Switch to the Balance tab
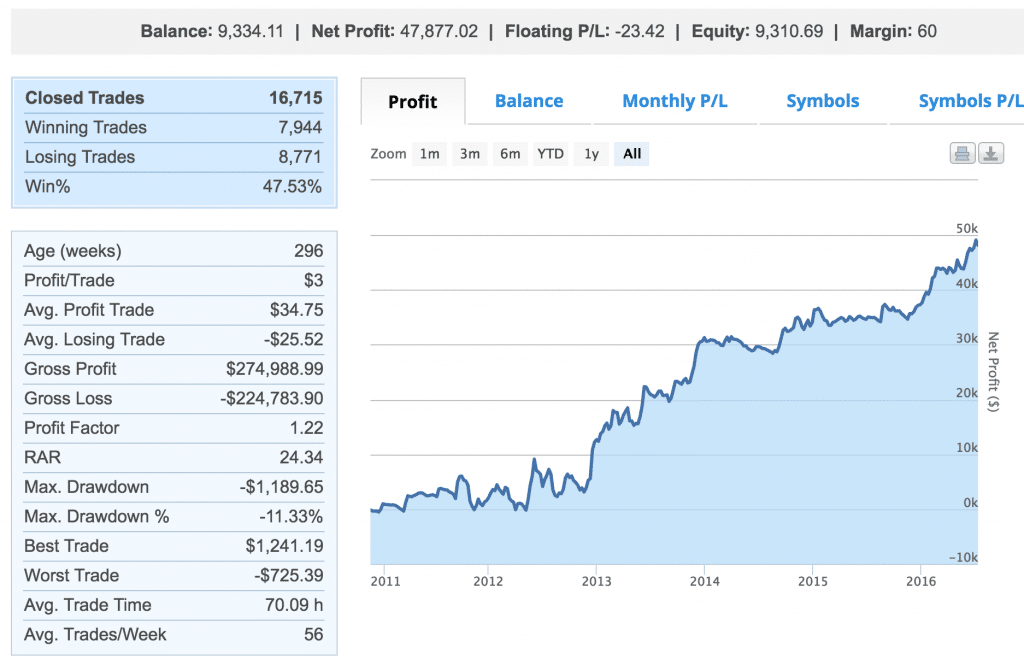1024x671 pixels. pyautogui.click(x=529, y=101)
